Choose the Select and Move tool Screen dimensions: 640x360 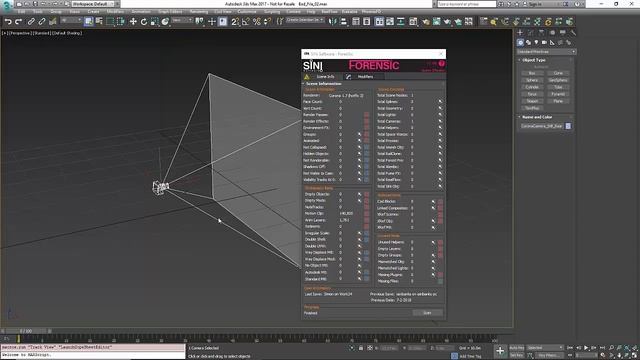click(133, 22)
